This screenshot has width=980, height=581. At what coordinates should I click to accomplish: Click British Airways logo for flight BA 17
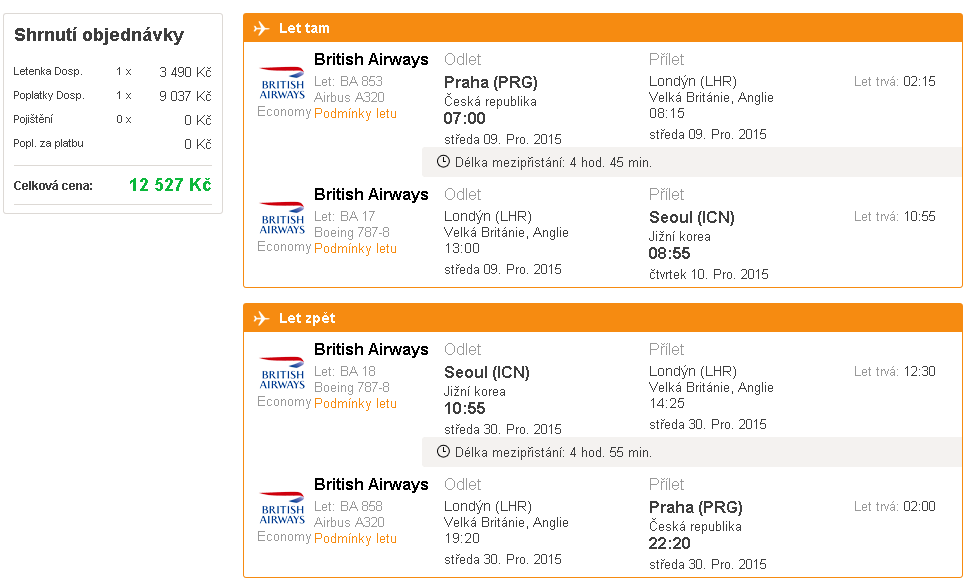[282, 218]
